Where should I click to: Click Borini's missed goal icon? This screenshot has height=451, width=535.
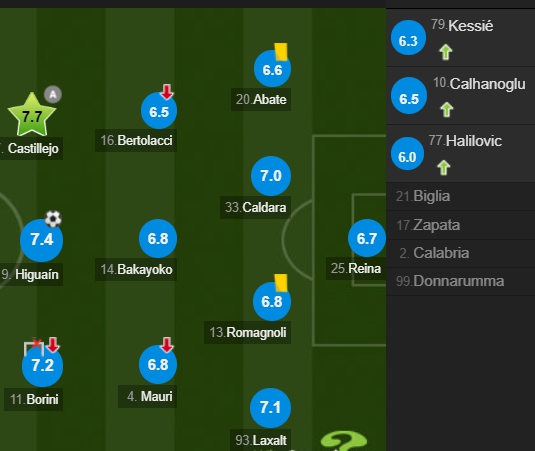pyautogui.click(x=34, y=347)
